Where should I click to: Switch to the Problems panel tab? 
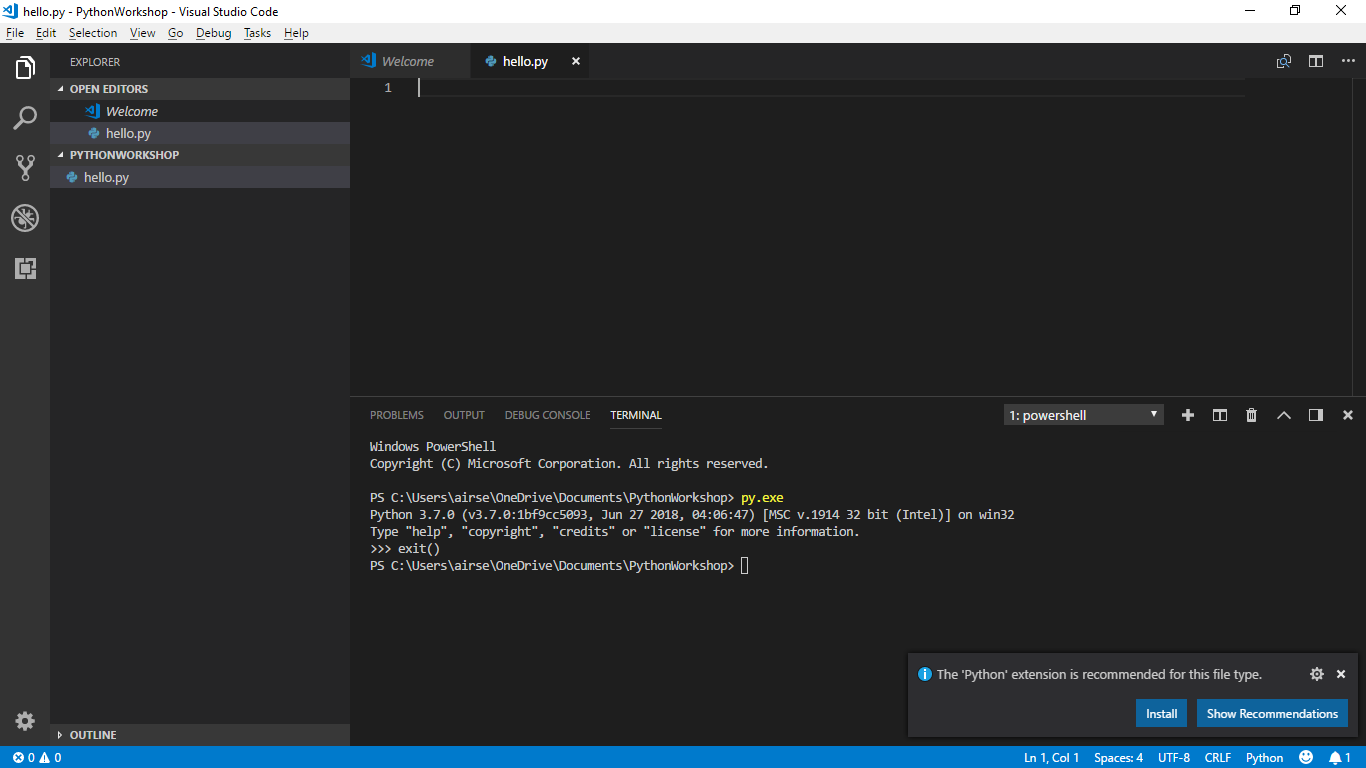[x=397, y=415]
